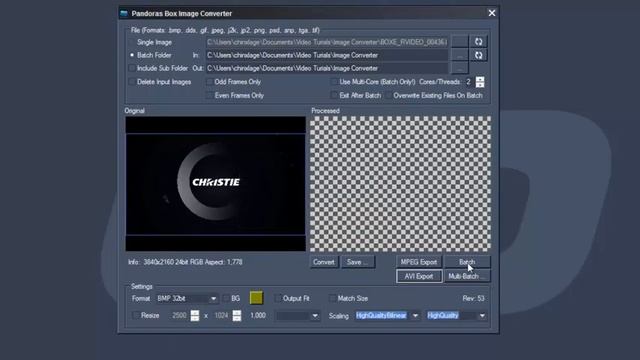Click the Convert button
This screenshot has height=360, width=640.
pyautogui.click(x=324, y=262)
